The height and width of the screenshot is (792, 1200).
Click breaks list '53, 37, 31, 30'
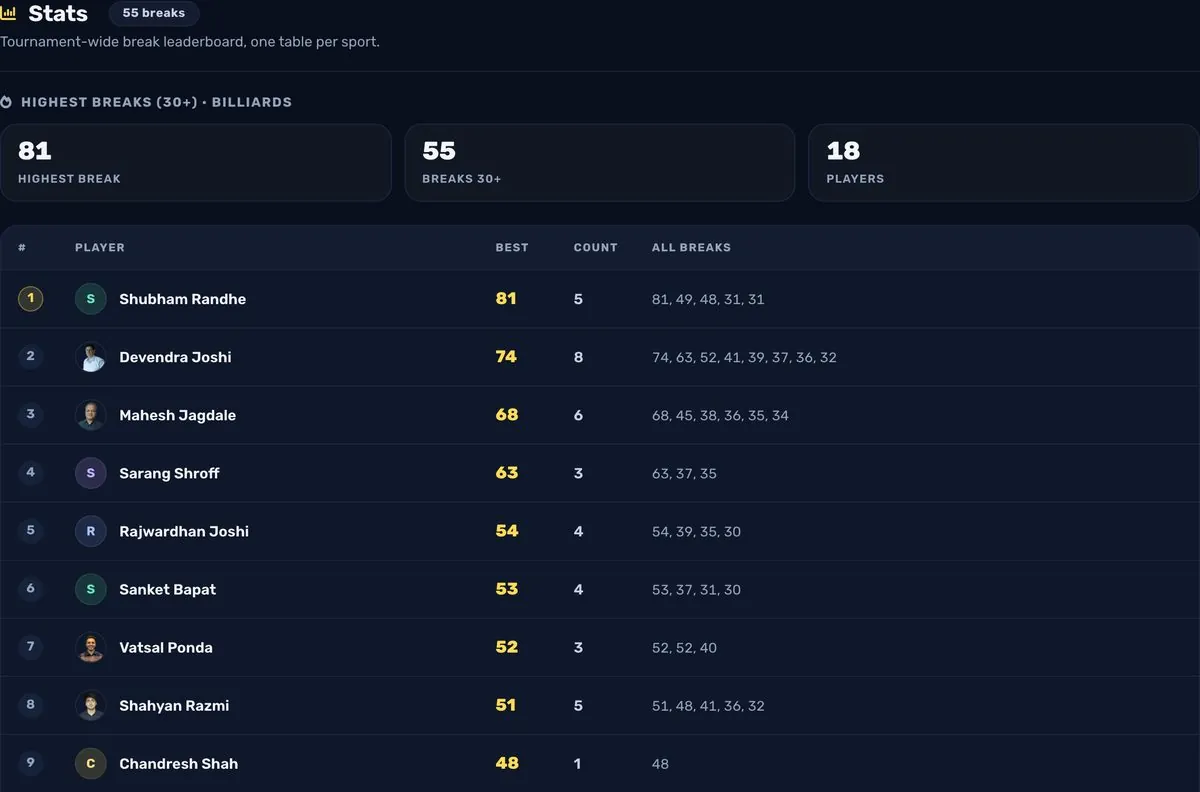(x=696, y=589)
